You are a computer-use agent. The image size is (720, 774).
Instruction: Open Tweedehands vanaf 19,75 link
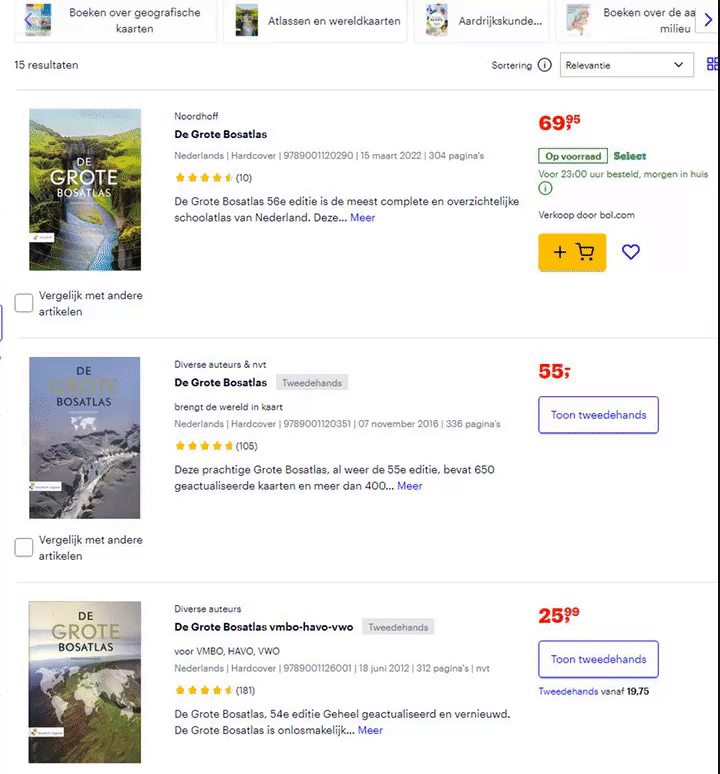pyautogui.click(x=594, y=692)
